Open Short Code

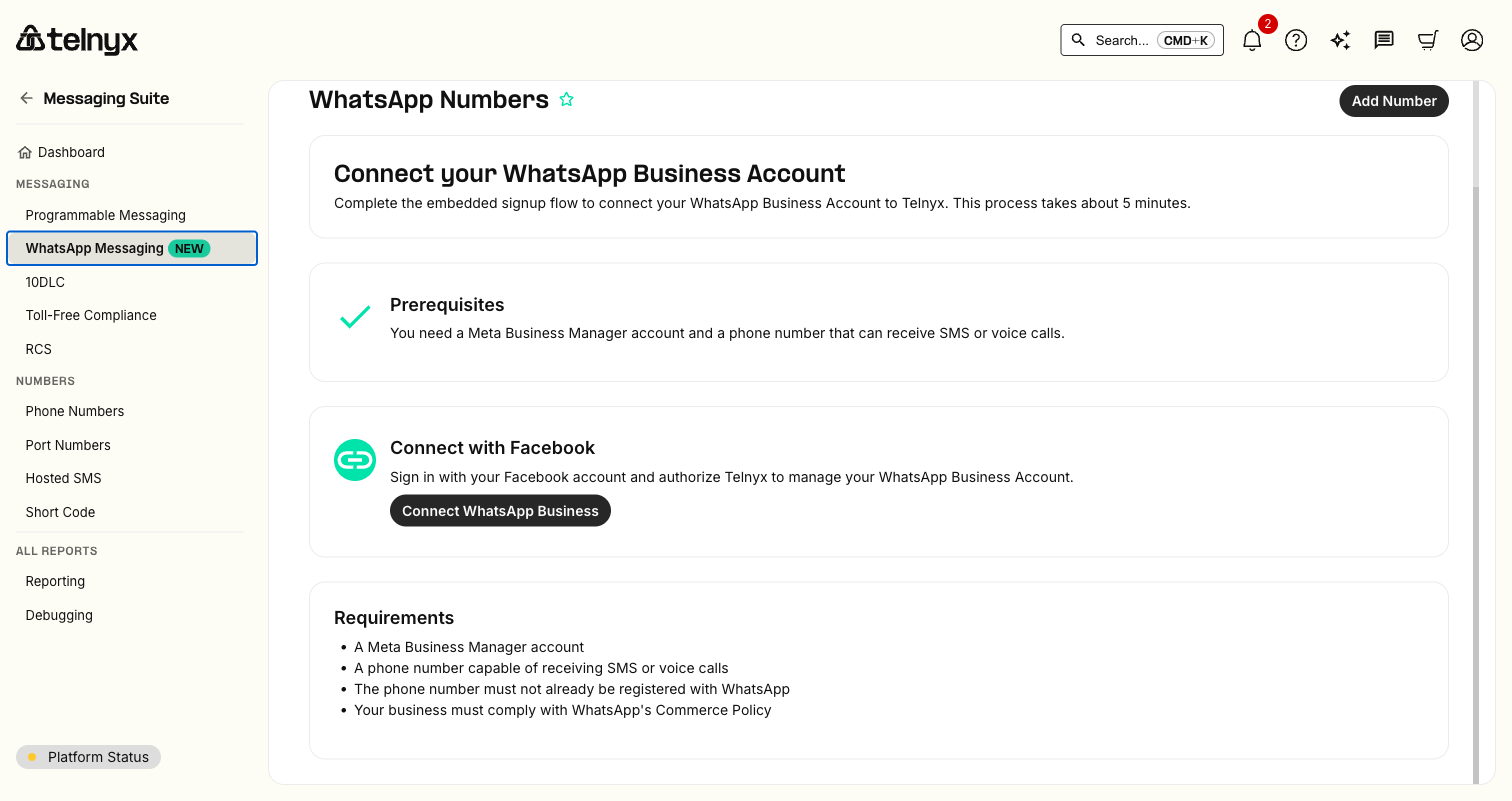(60, 512)
